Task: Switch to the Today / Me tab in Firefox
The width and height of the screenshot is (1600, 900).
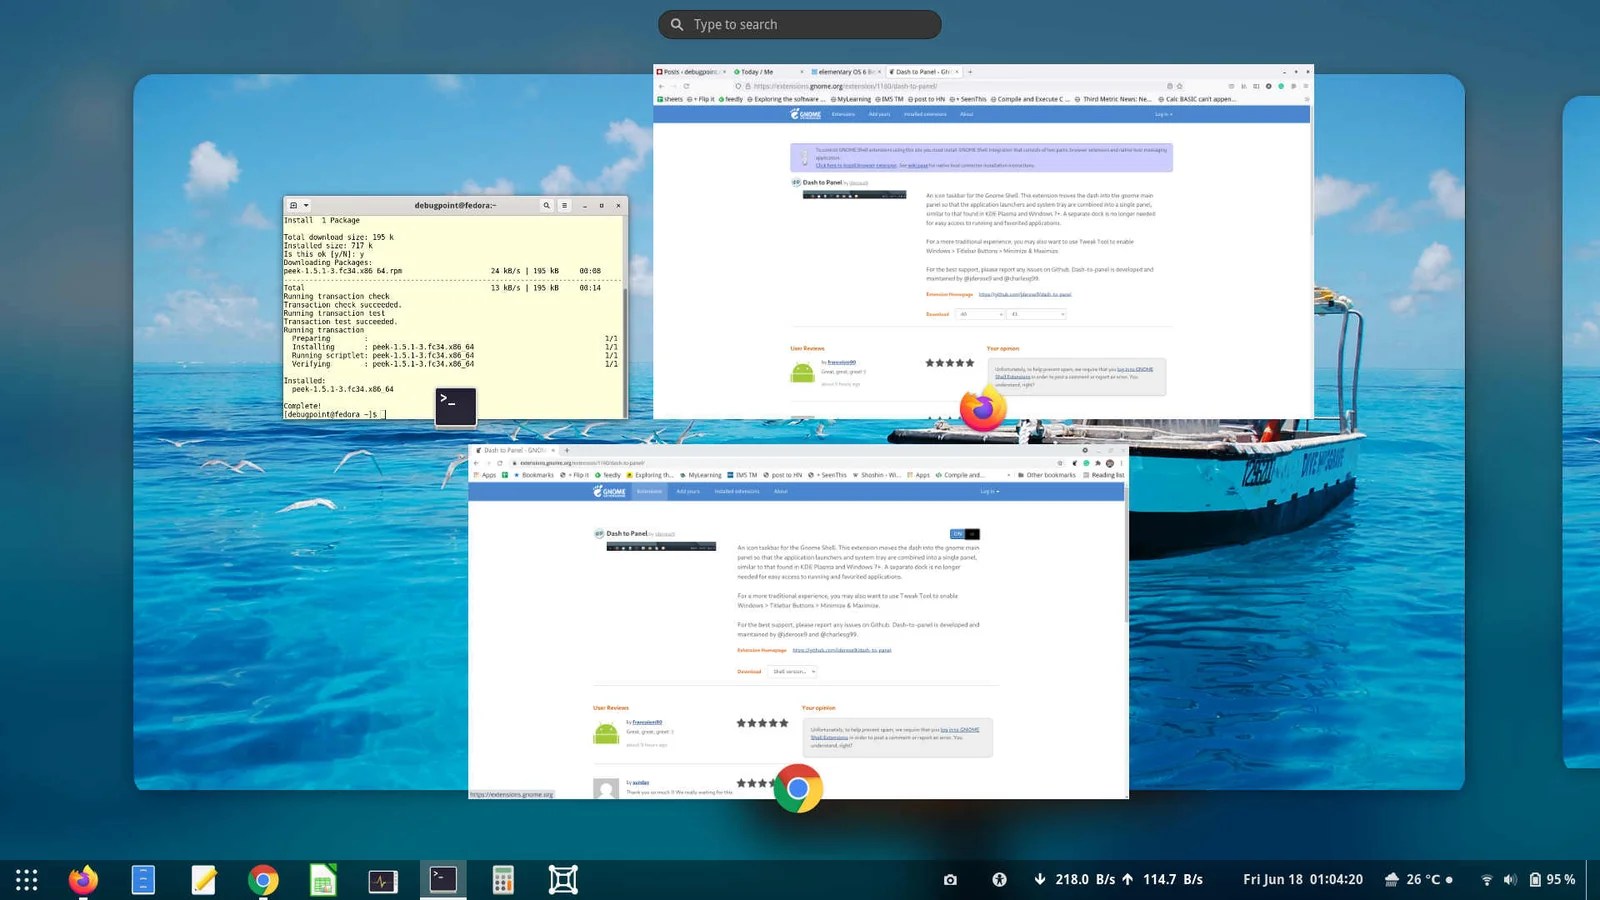Action: coord(755,71)
